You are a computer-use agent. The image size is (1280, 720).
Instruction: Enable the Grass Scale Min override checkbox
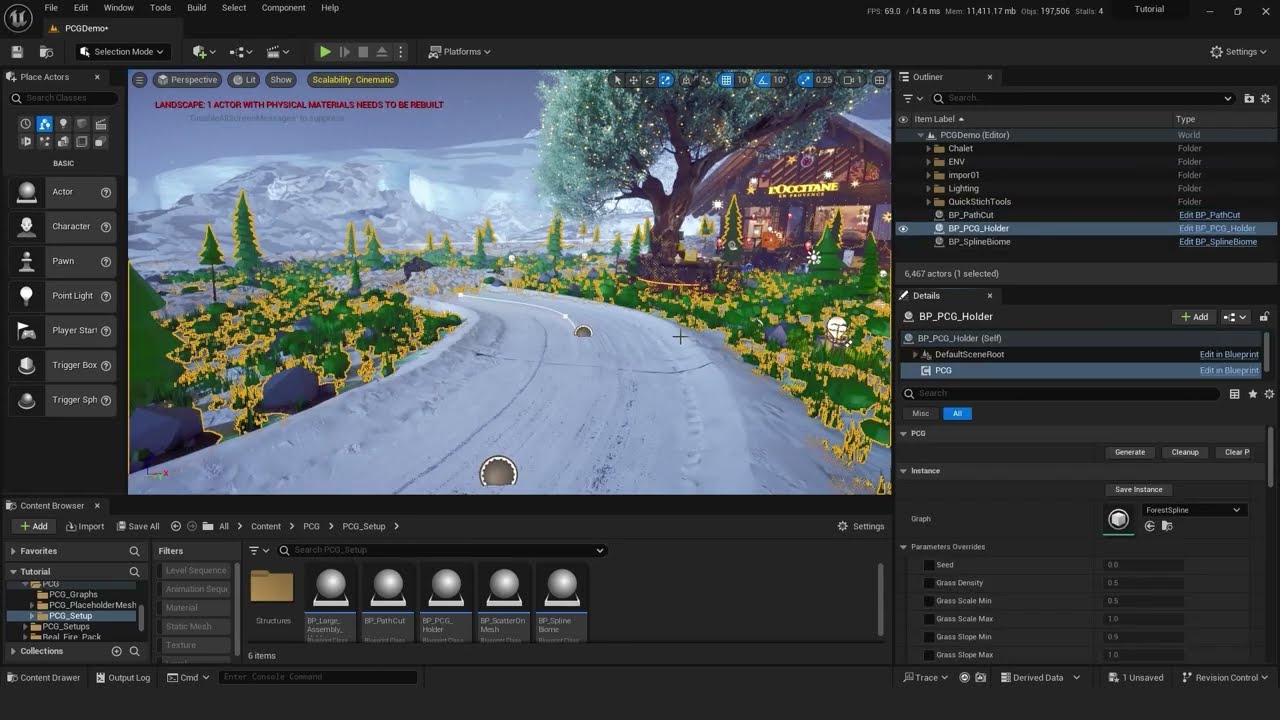coord(929,601)
